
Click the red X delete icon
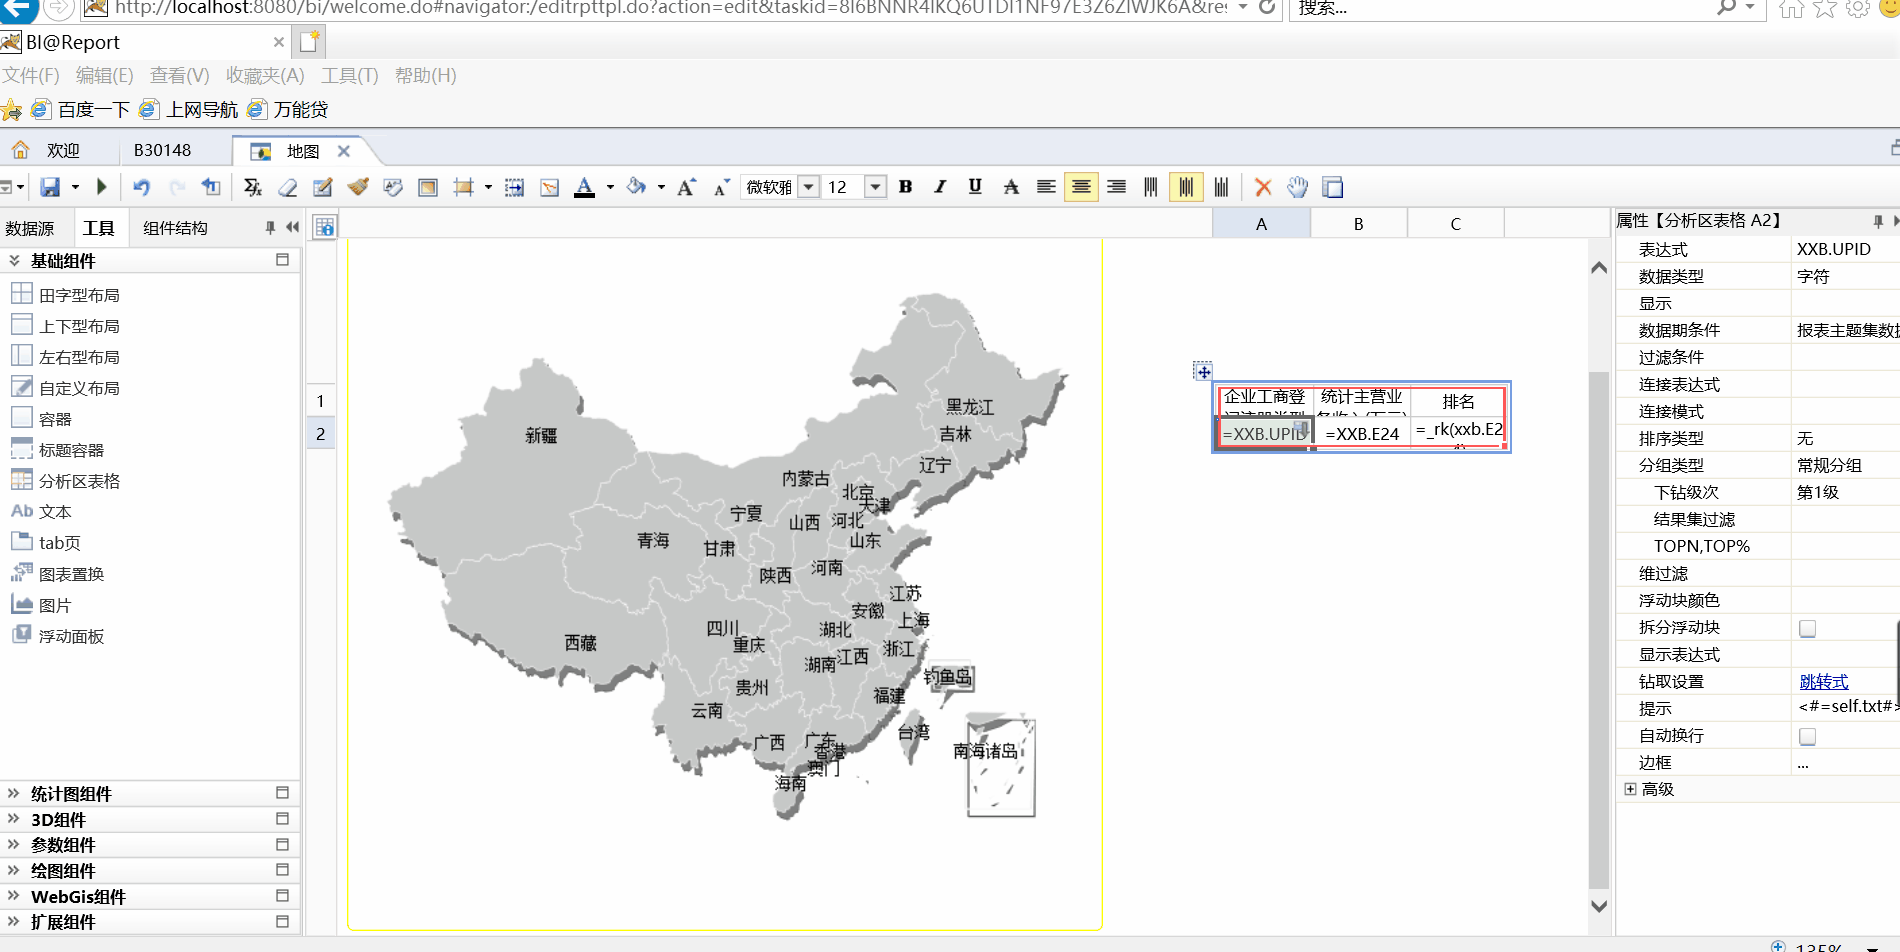[x=1262, y=187]
